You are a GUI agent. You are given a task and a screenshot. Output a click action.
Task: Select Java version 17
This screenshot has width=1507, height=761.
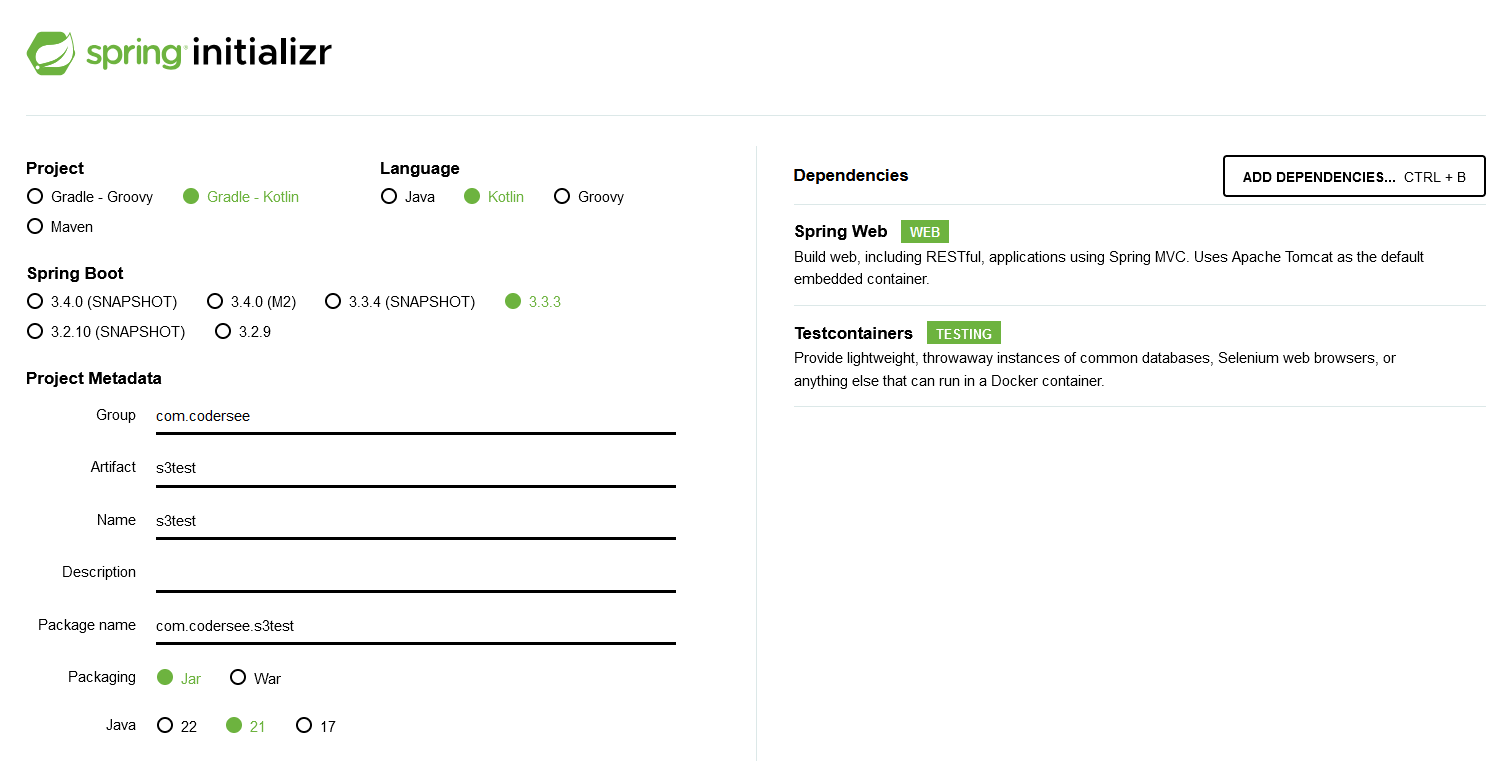click(303, 725)
